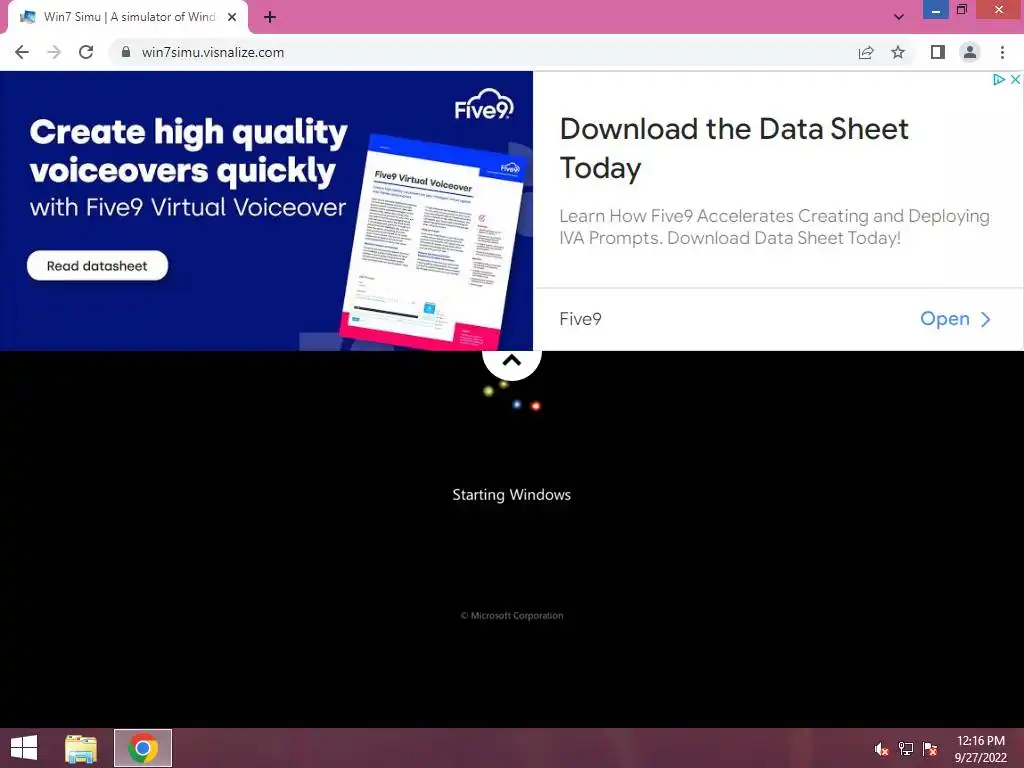Screen dimensions: 1024x768
Task: Restore down the Chrome window
Action: click(961, 10)
